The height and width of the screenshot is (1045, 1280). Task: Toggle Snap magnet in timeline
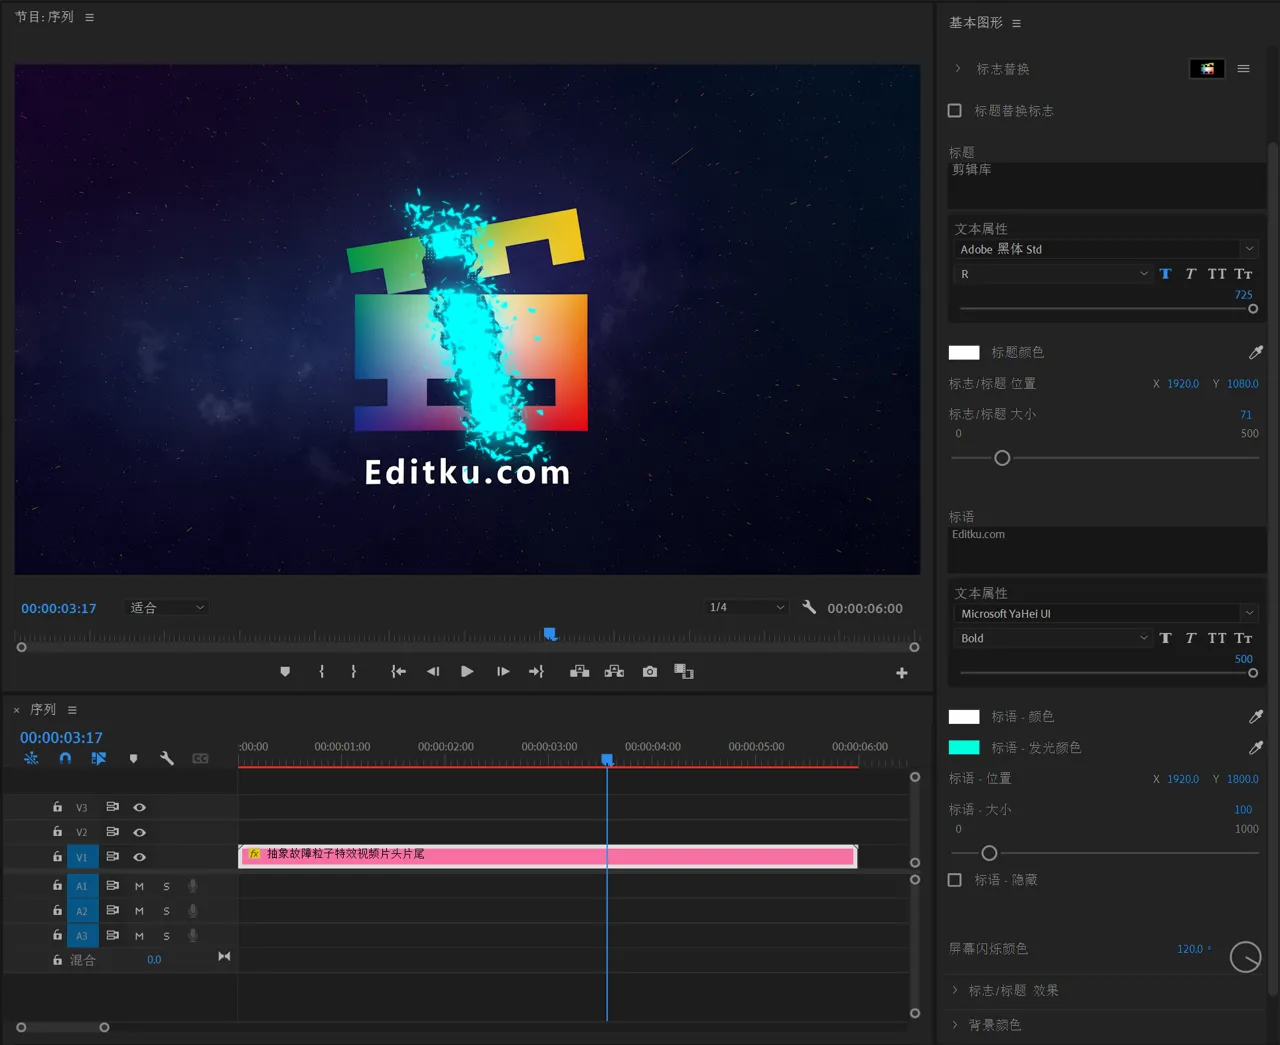[65, 758]
